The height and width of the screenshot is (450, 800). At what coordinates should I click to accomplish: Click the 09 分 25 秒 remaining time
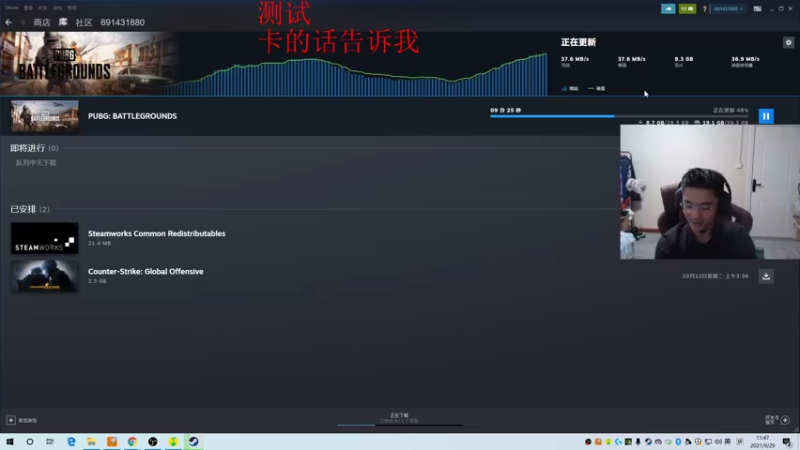tap(506, 110)
